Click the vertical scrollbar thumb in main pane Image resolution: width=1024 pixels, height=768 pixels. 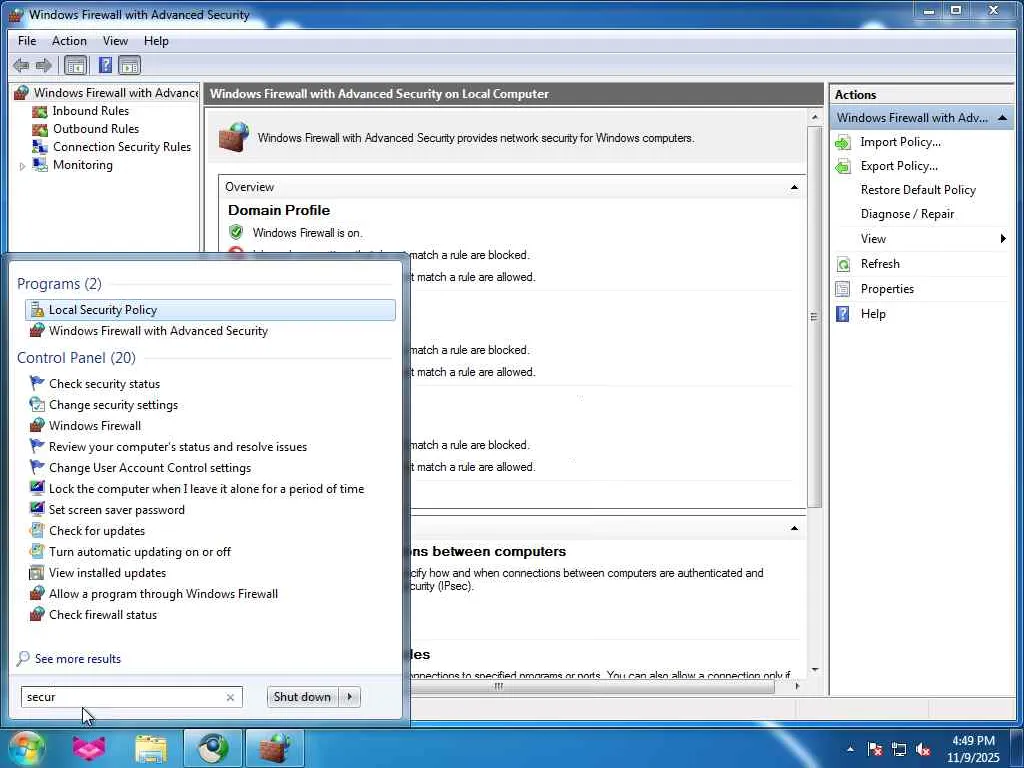tap(814, 317)
